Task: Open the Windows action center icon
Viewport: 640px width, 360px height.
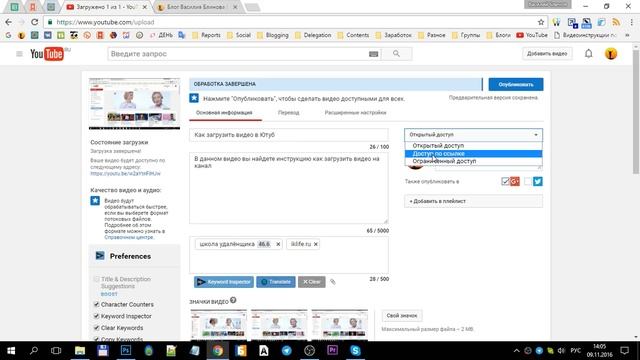Action: point(624,351)
